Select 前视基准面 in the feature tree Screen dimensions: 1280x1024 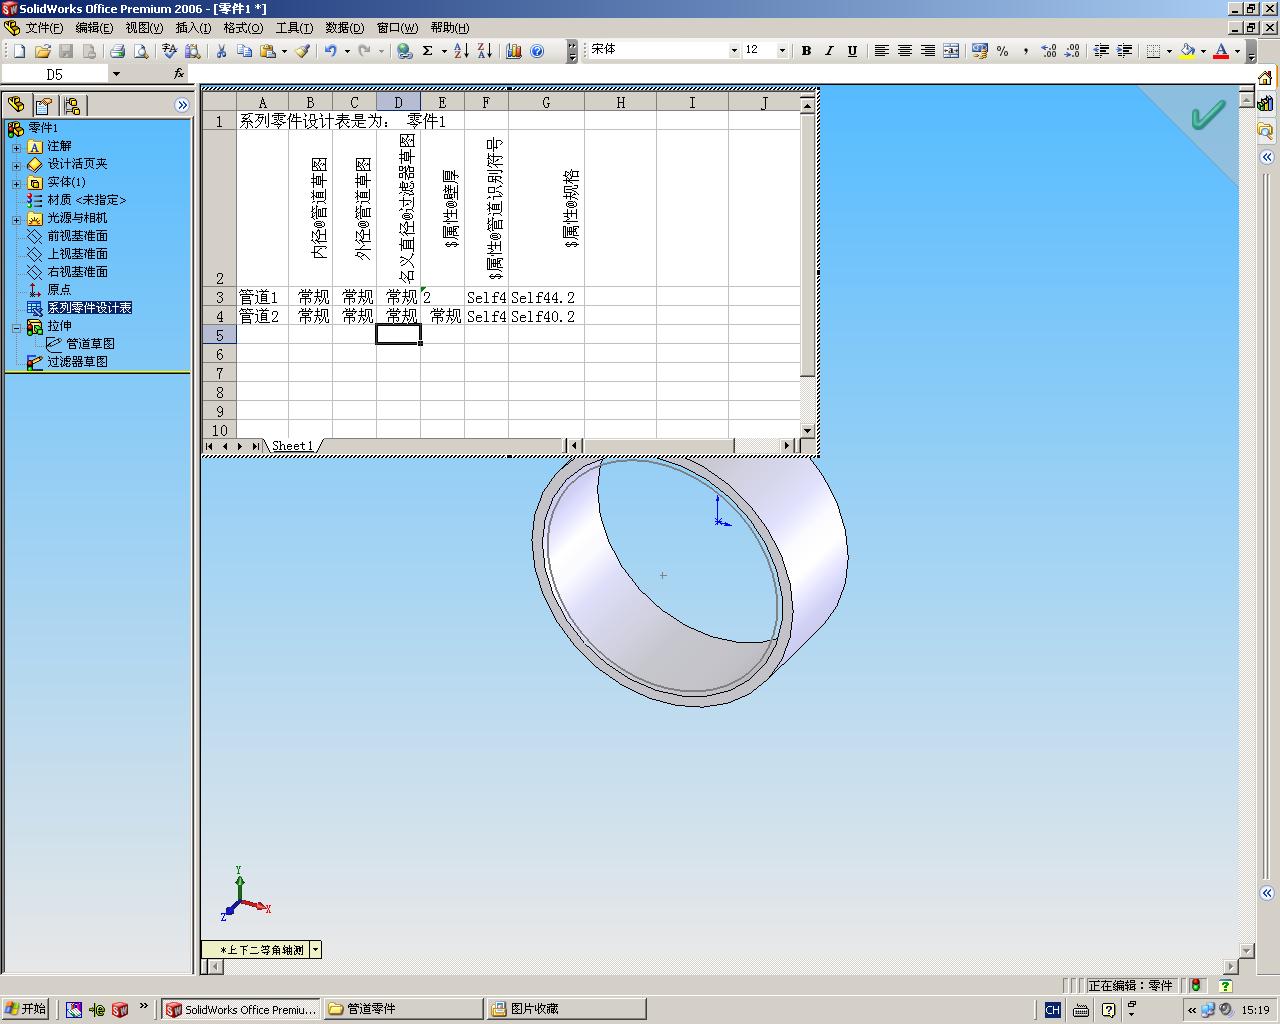tap(77, 236)
